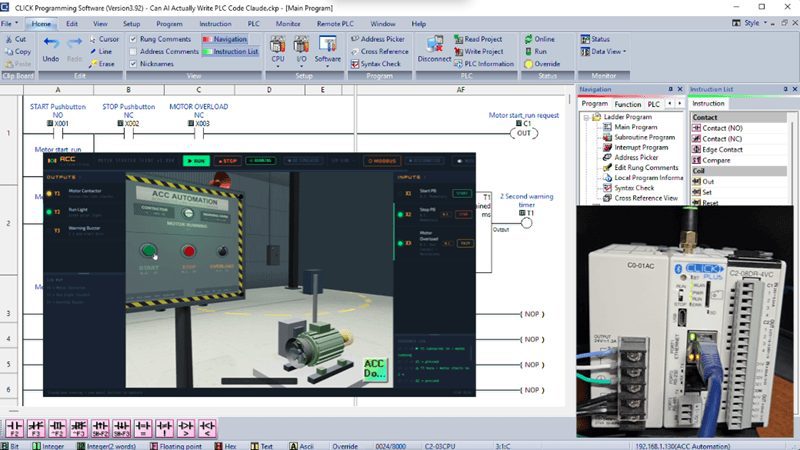Select Contact (NO) in Instruction List
The image size is (800, 450).
click(x=717, y=128)
